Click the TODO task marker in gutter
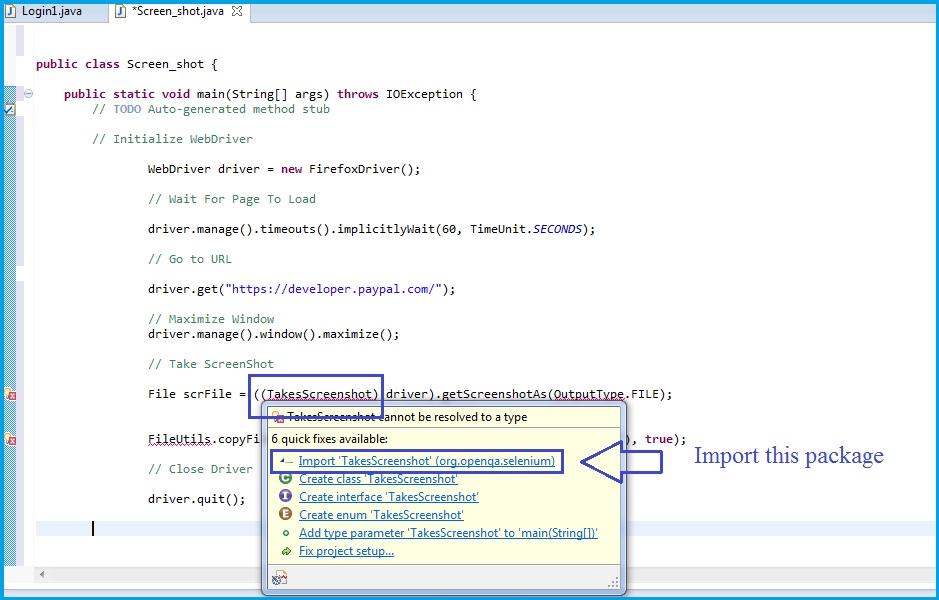The image size is (939, 600). [x=10, y=109]
